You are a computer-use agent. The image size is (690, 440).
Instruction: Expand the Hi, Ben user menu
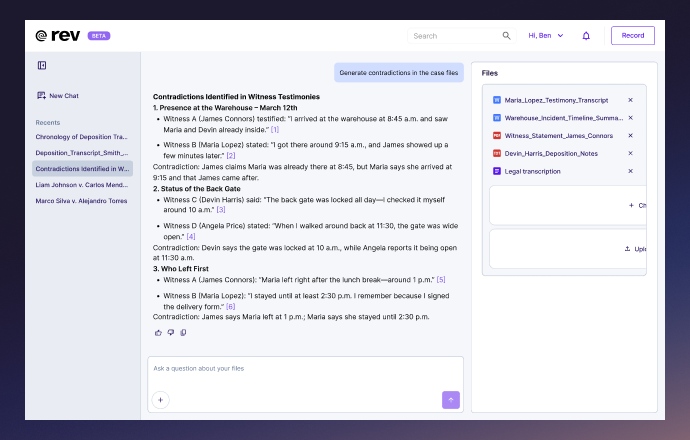[546, 36]
